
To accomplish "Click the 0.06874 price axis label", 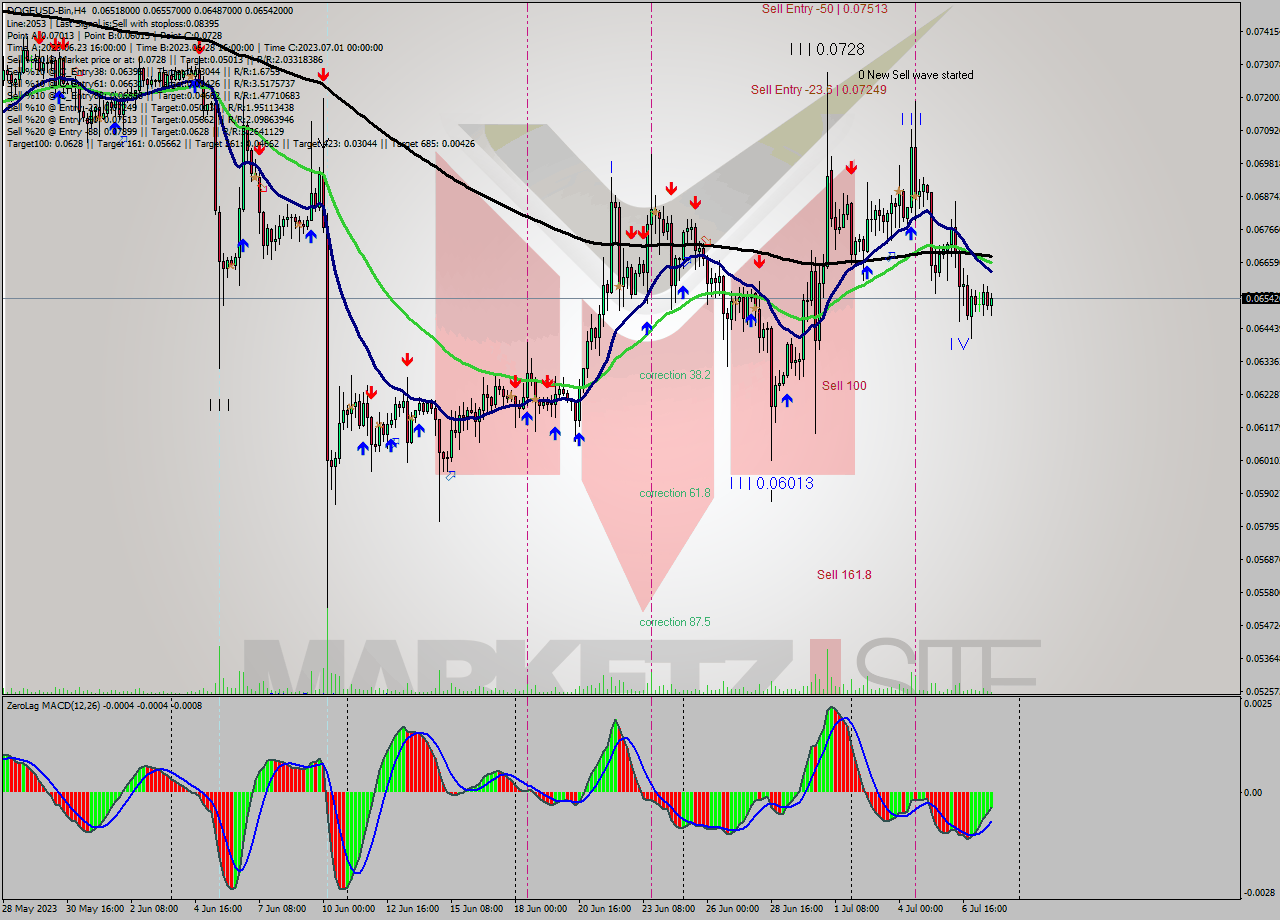I will pyautogui.click(x=1261, y=196).
